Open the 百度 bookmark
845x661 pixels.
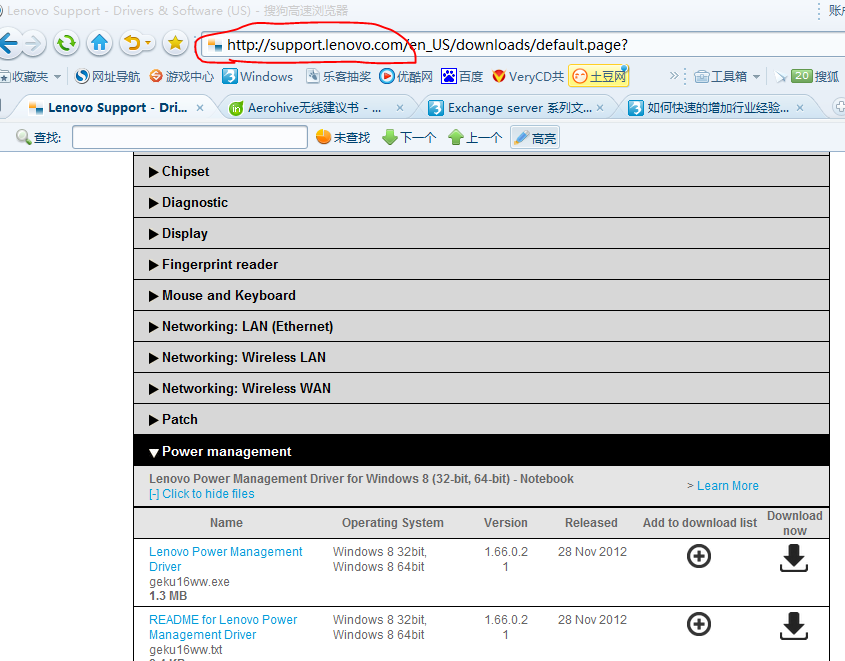click(x=462, y=76)
